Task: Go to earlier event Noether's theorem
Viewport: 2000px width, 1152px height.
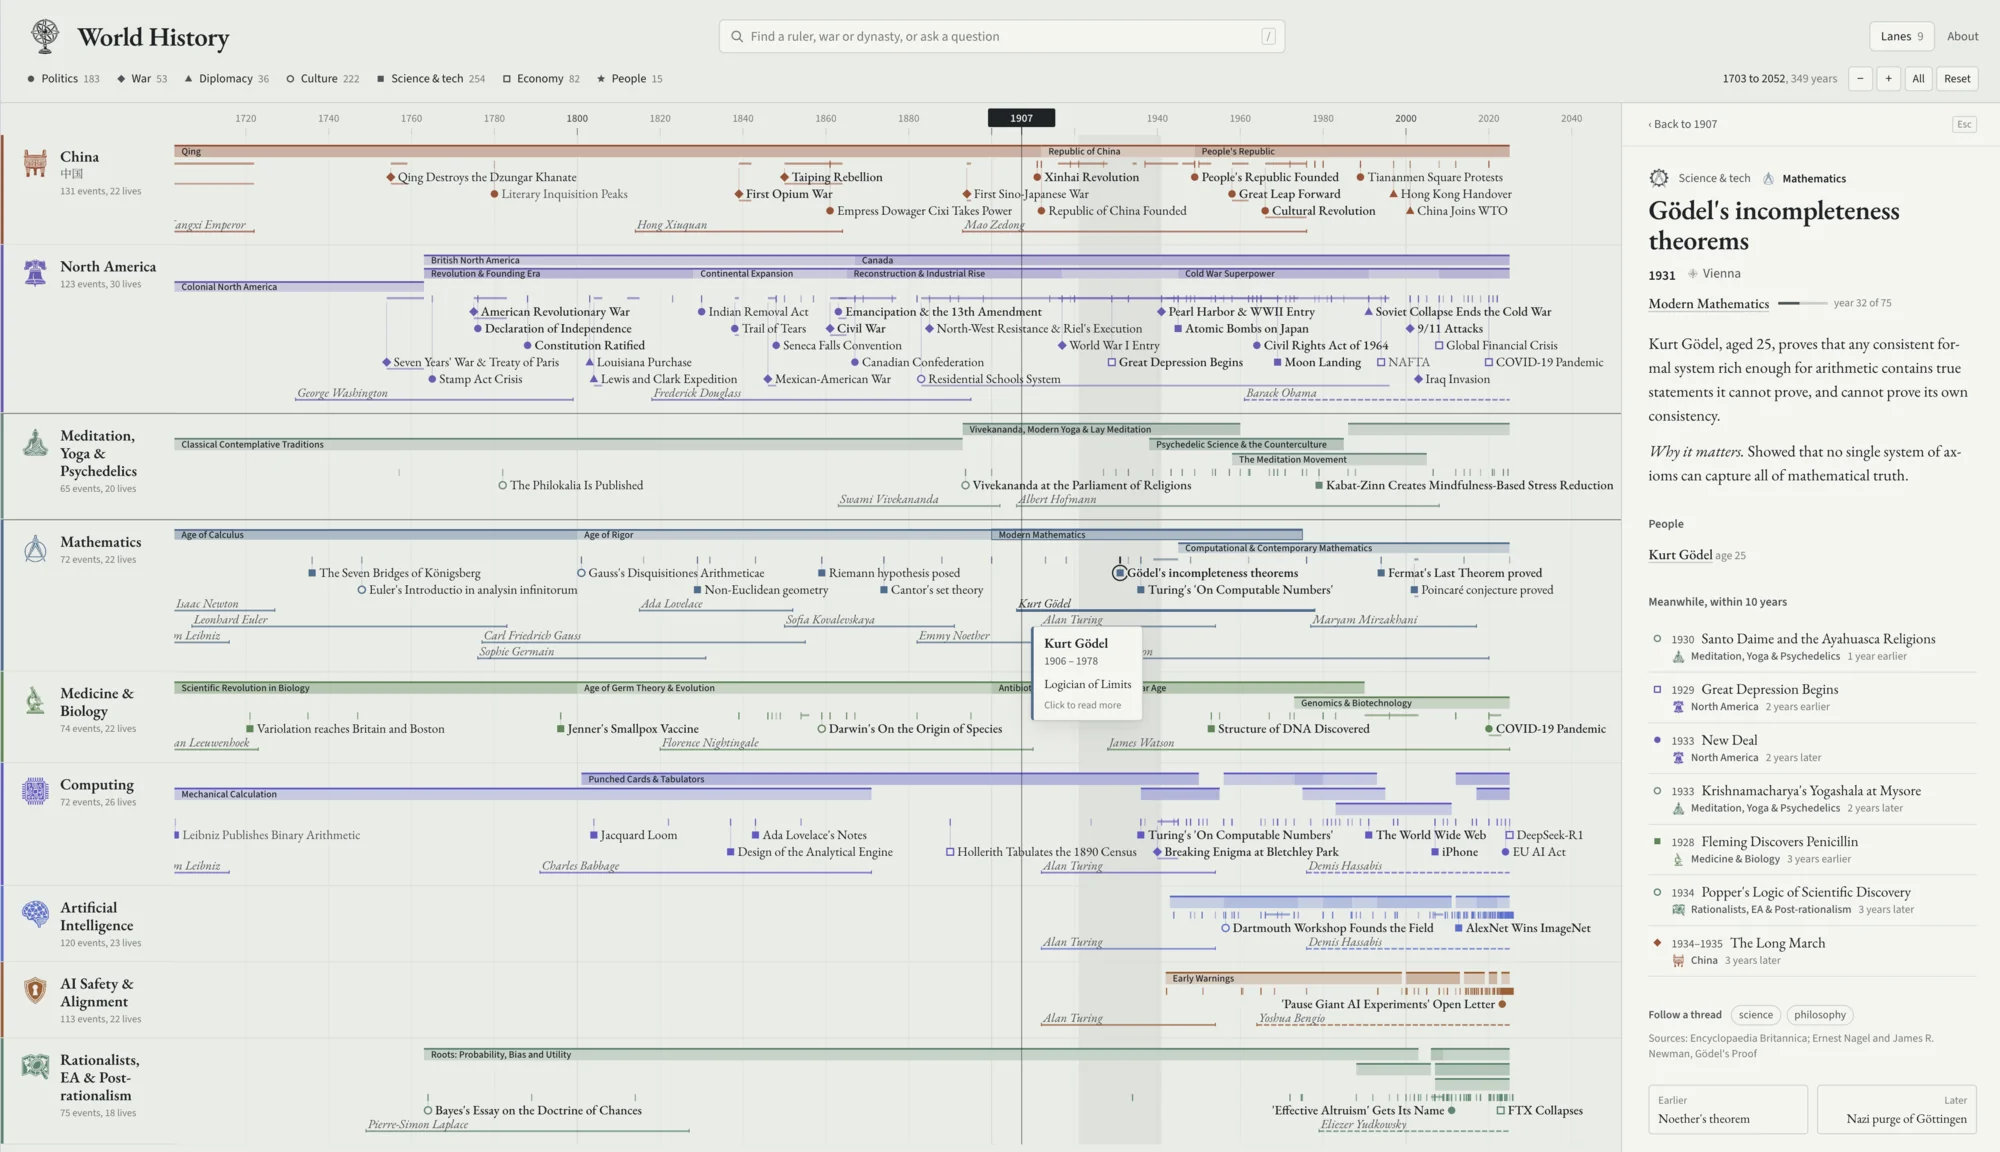Action: [x=1728, y=1109]
